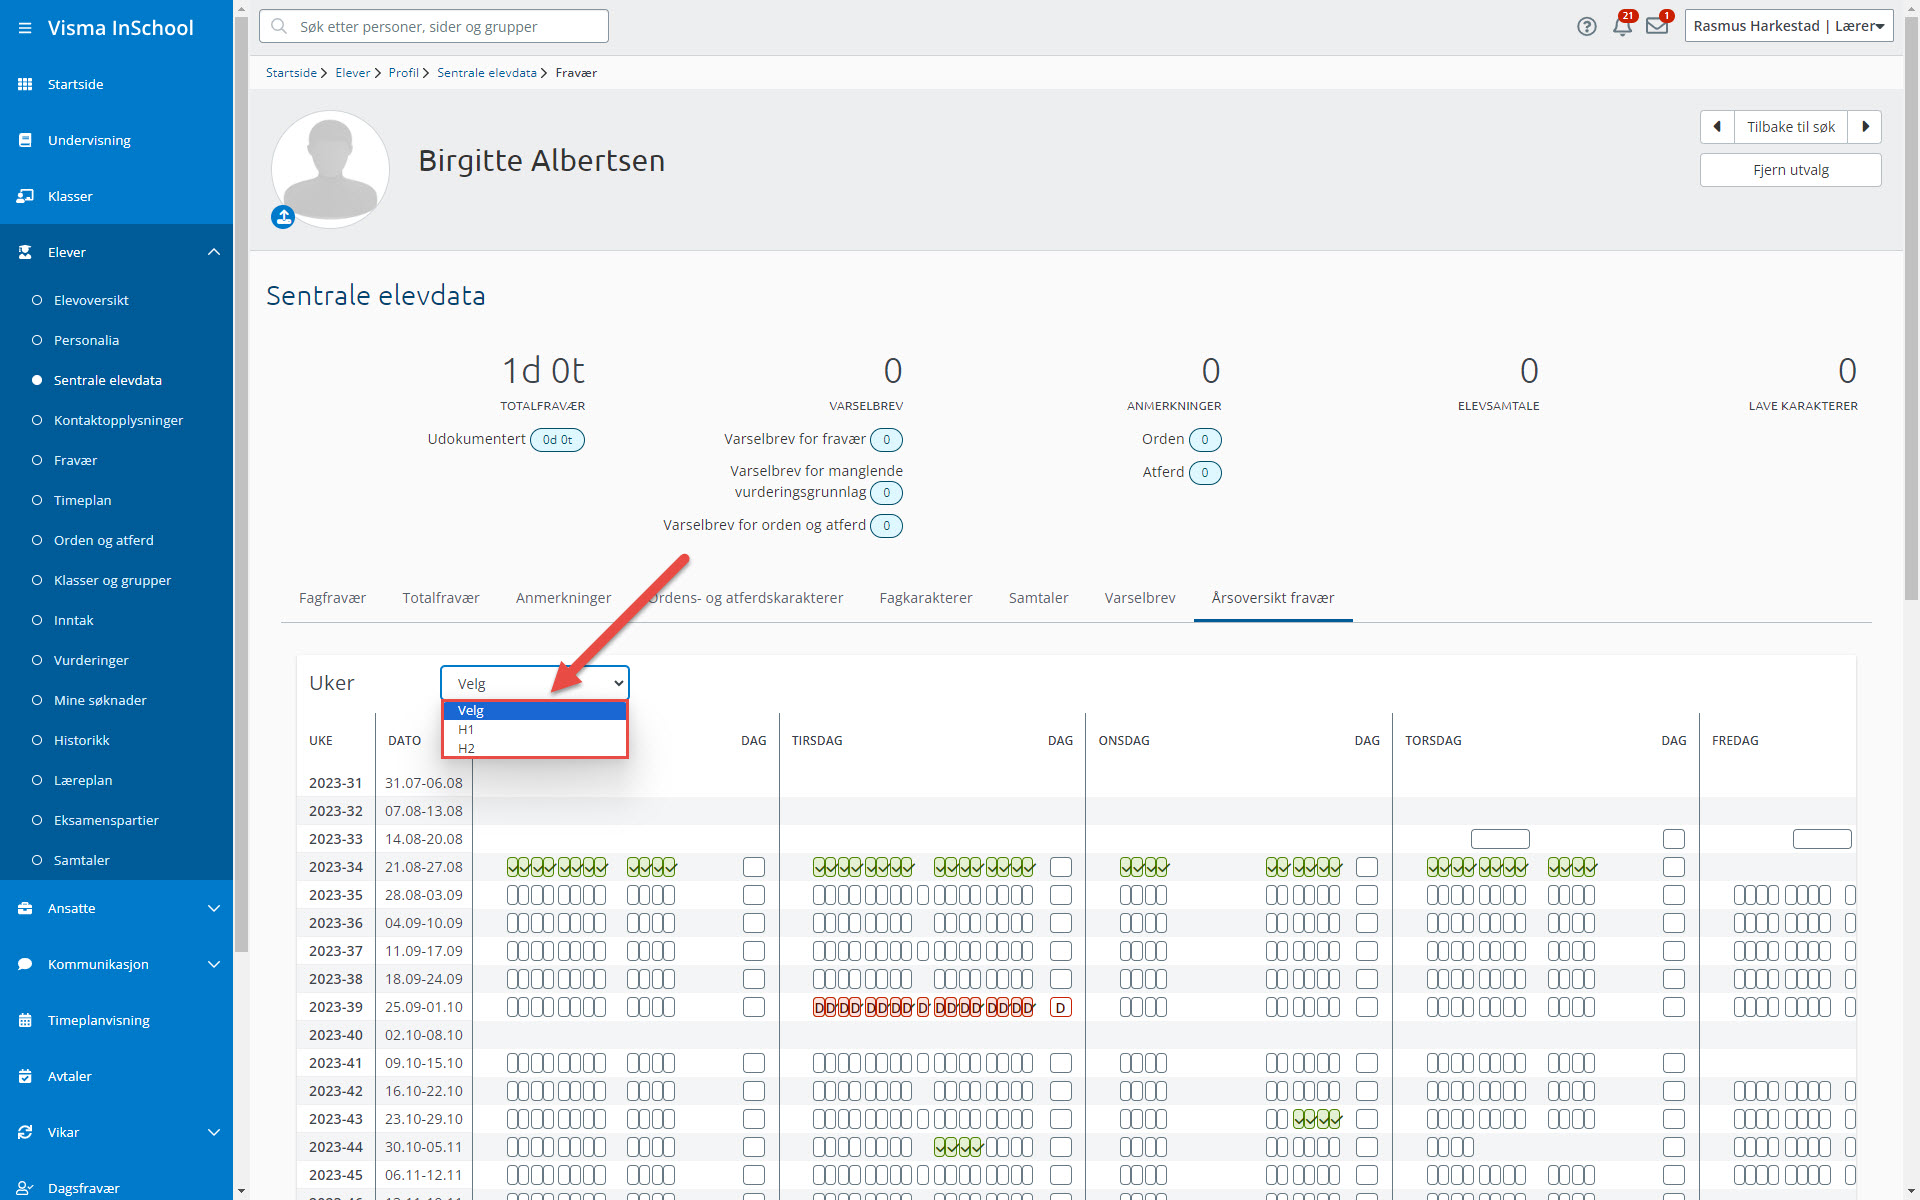1920x1200 pixels.
Task: Open Timeplan in the sidebar
Action: tap(82, 500)
